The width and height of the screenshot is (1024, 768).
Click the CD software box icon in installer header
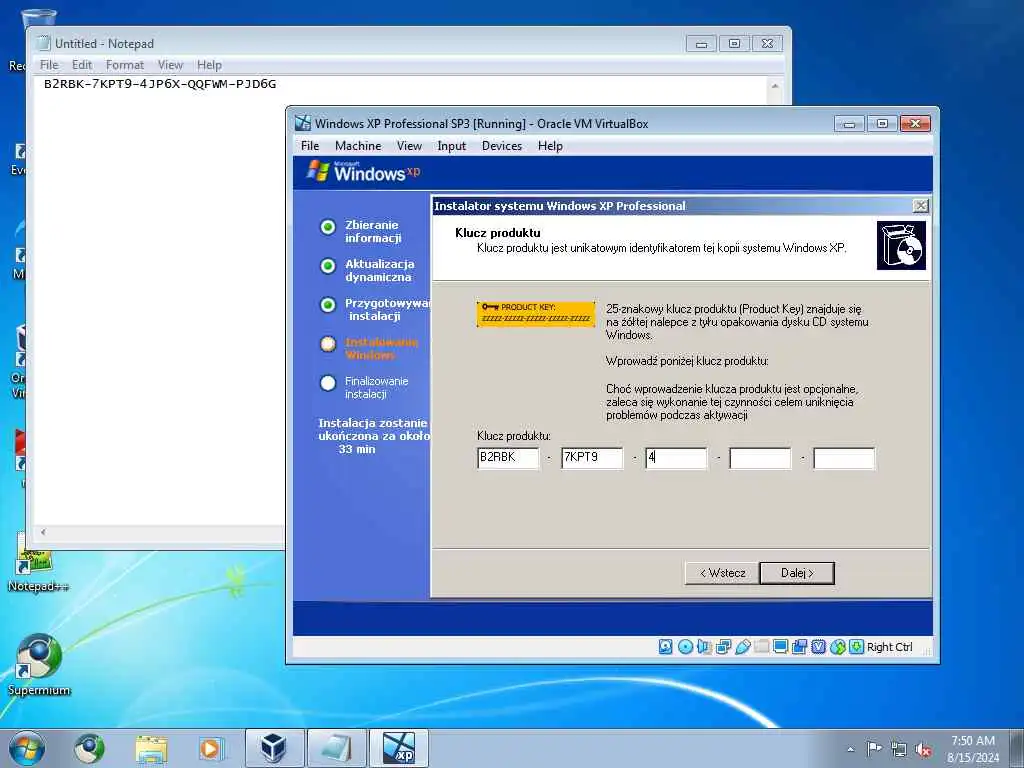pos(901,246)
